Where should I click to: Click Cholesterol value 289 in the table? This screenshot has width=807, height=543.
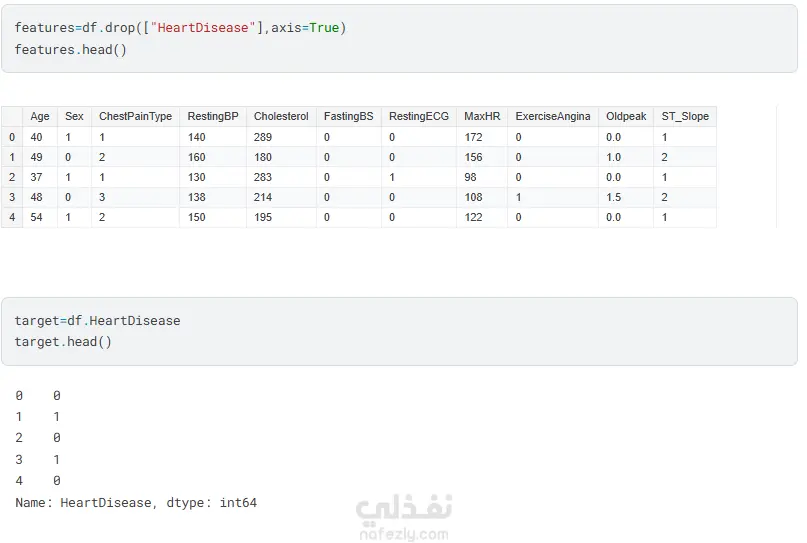[263, 137]
